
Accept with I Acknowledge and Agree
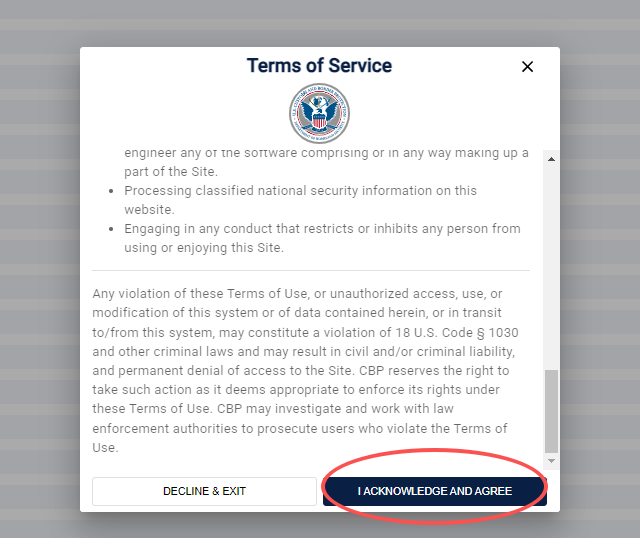pyautogui.click(x=435, y=491)
